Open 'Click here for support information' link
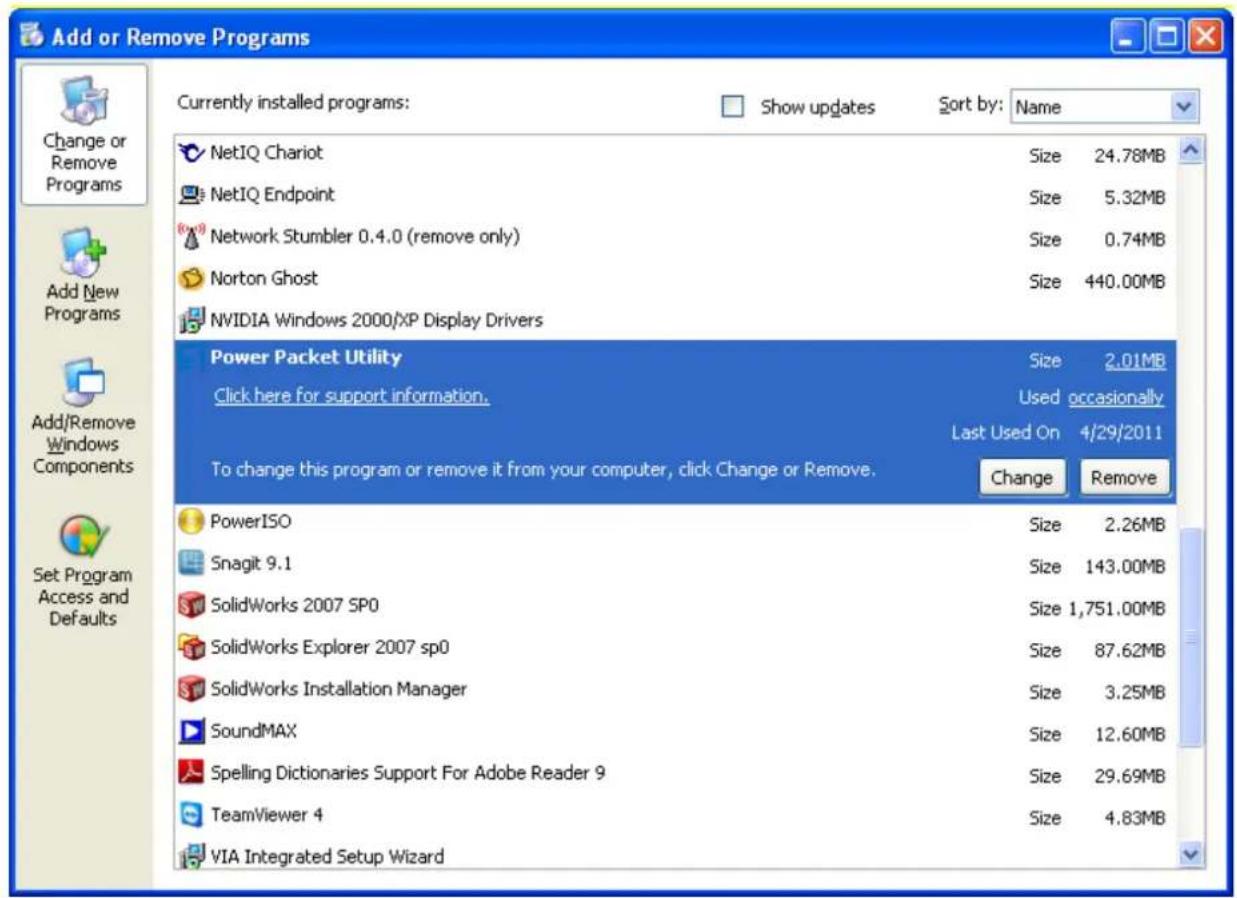 point(351,396)
